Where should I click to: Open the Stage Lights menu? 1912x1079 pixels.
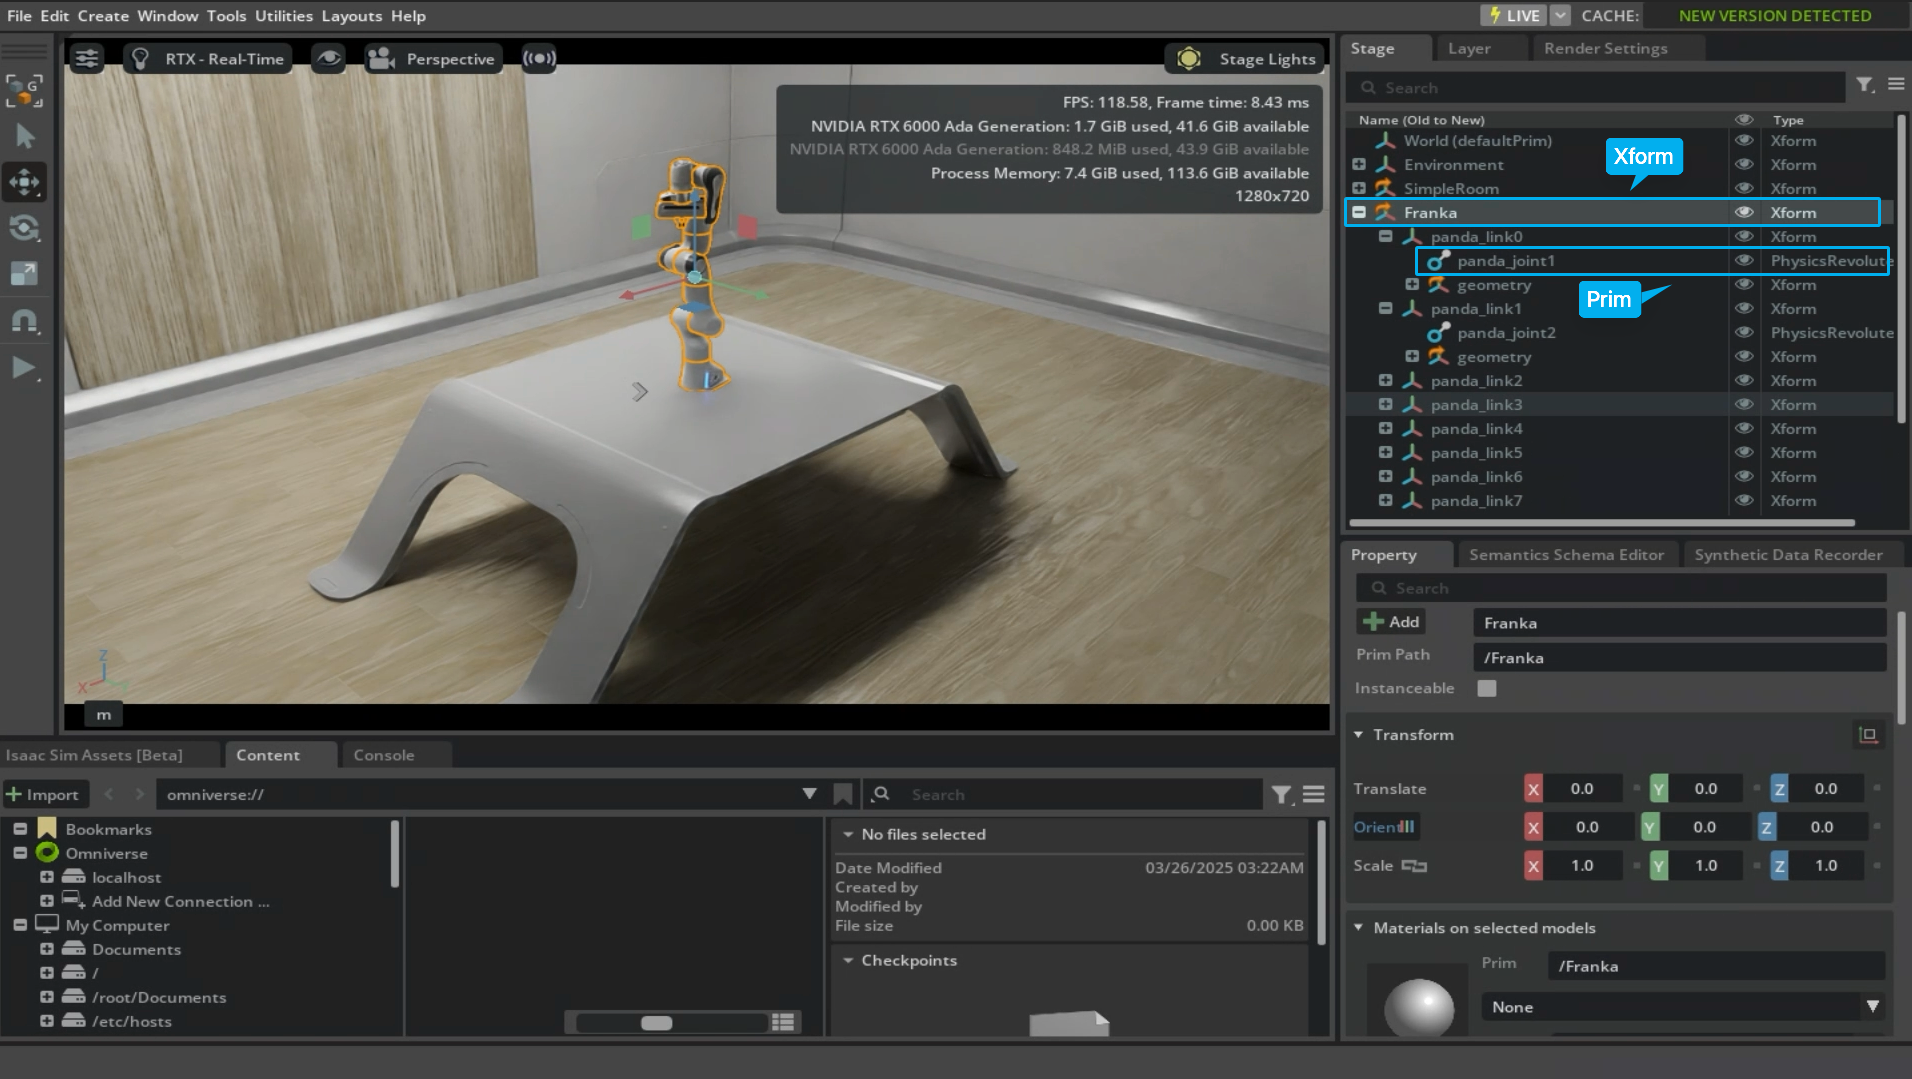(1245, 59)
